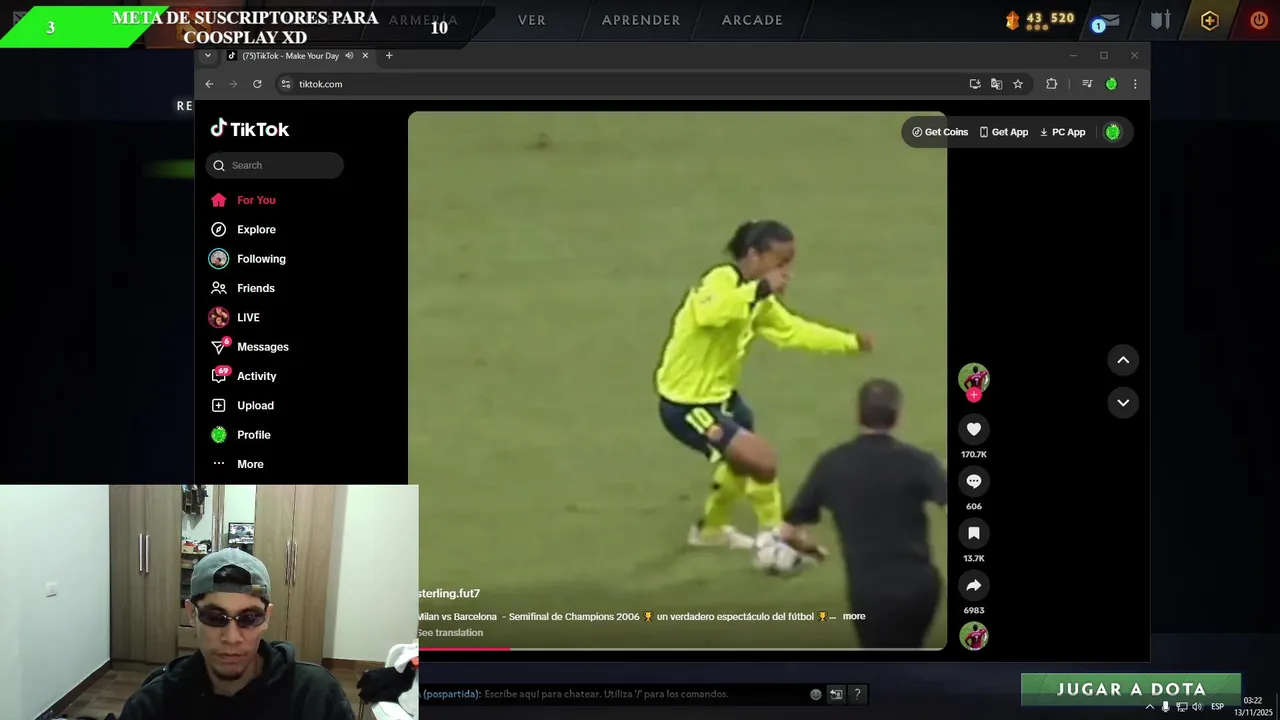Image resolution: width=1280 pixels, height=720 pixels.
Task: Show hidden system tray icons
Action: coord(1150,707)
